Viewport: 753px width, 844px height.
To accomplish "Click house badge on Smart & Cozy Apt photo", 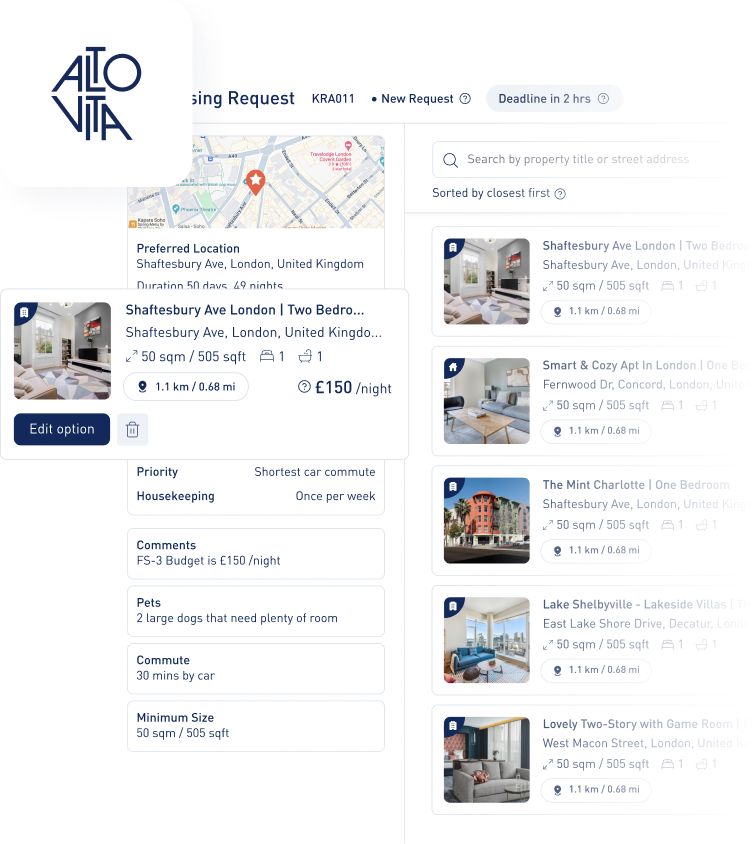I will pyautogui.click(x=453, y=367).
